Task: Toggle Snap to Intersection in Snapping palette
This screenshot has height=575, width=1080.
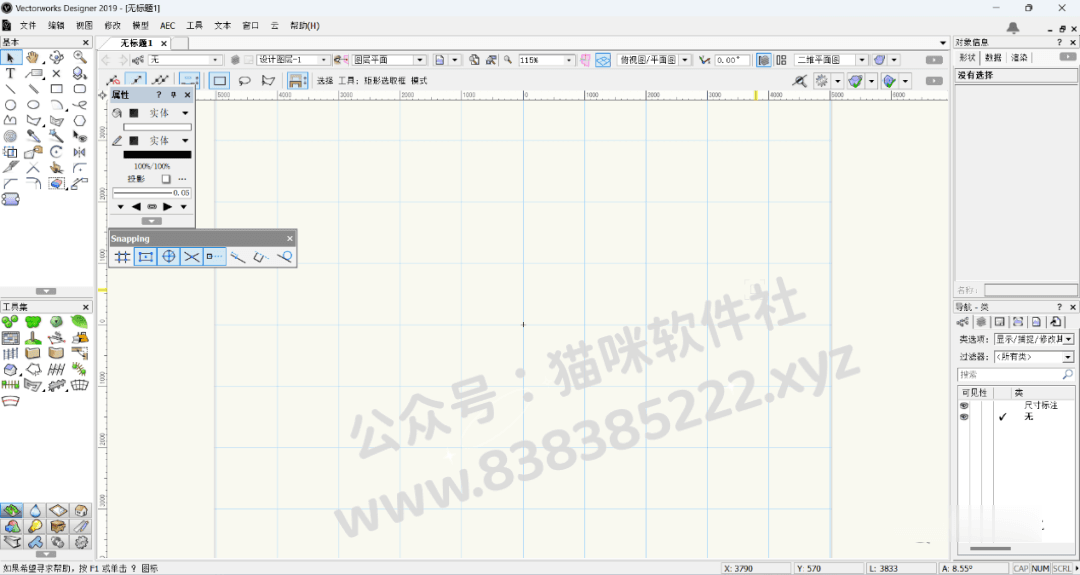Action: 191,257
